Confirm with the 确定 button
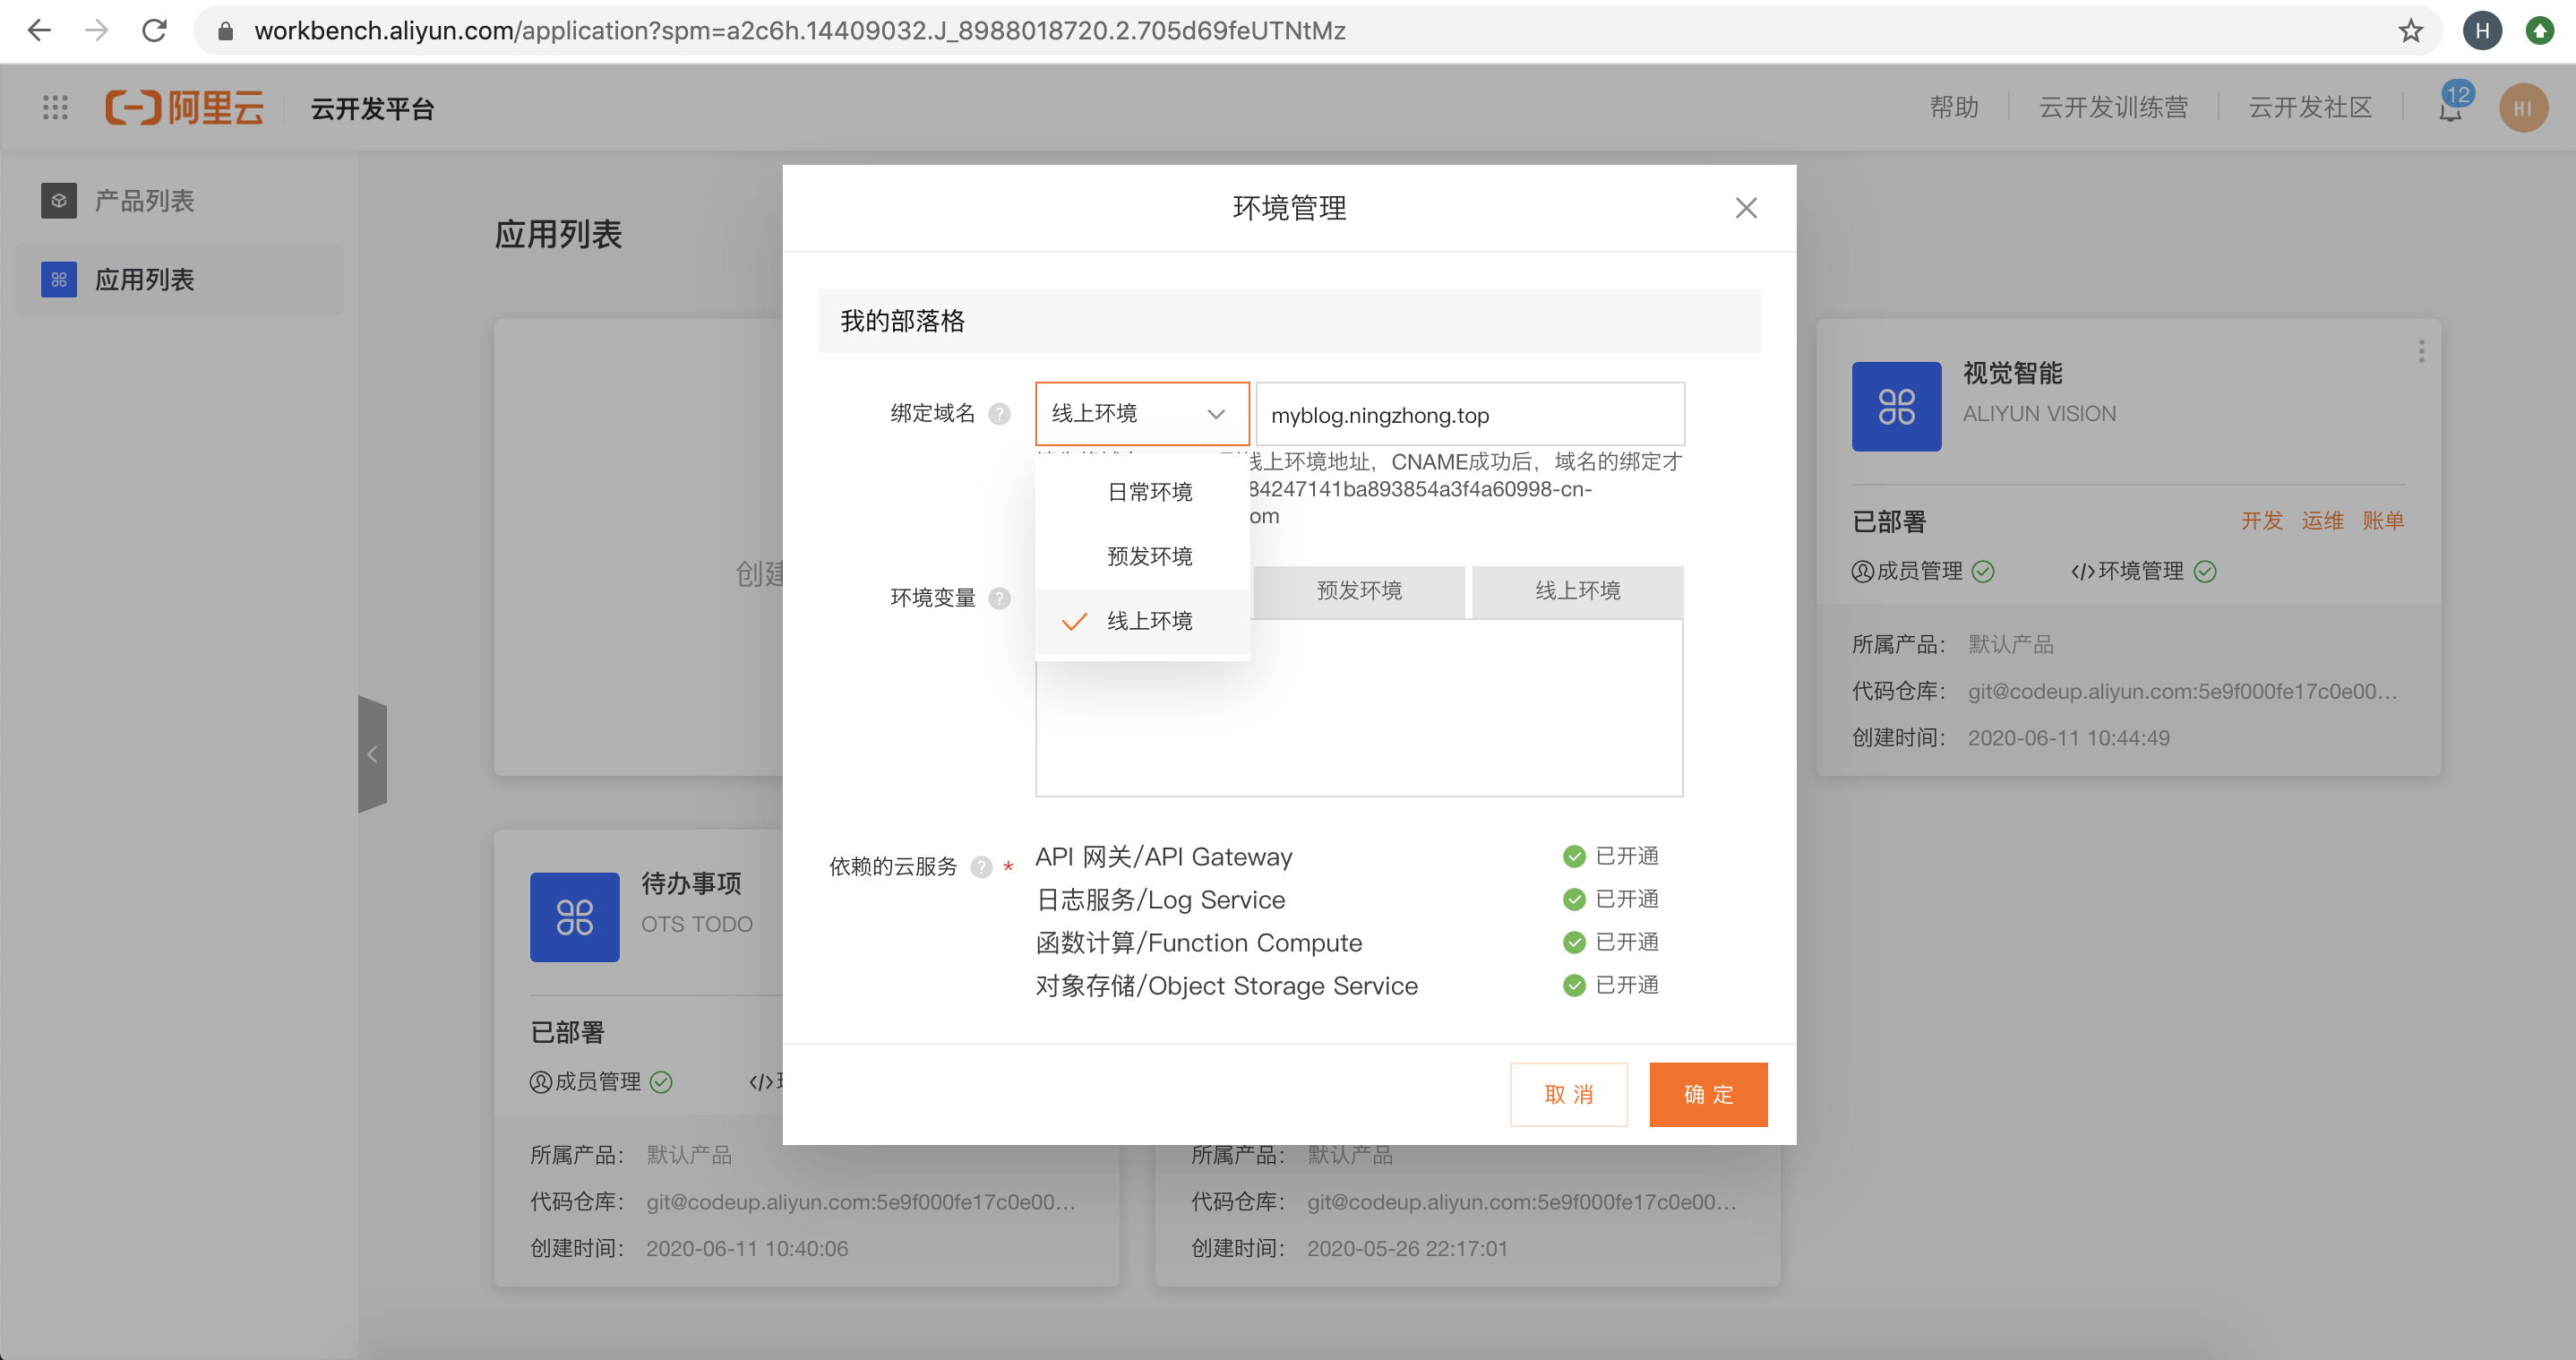The image size is (2576, 1360). 1708,1094
